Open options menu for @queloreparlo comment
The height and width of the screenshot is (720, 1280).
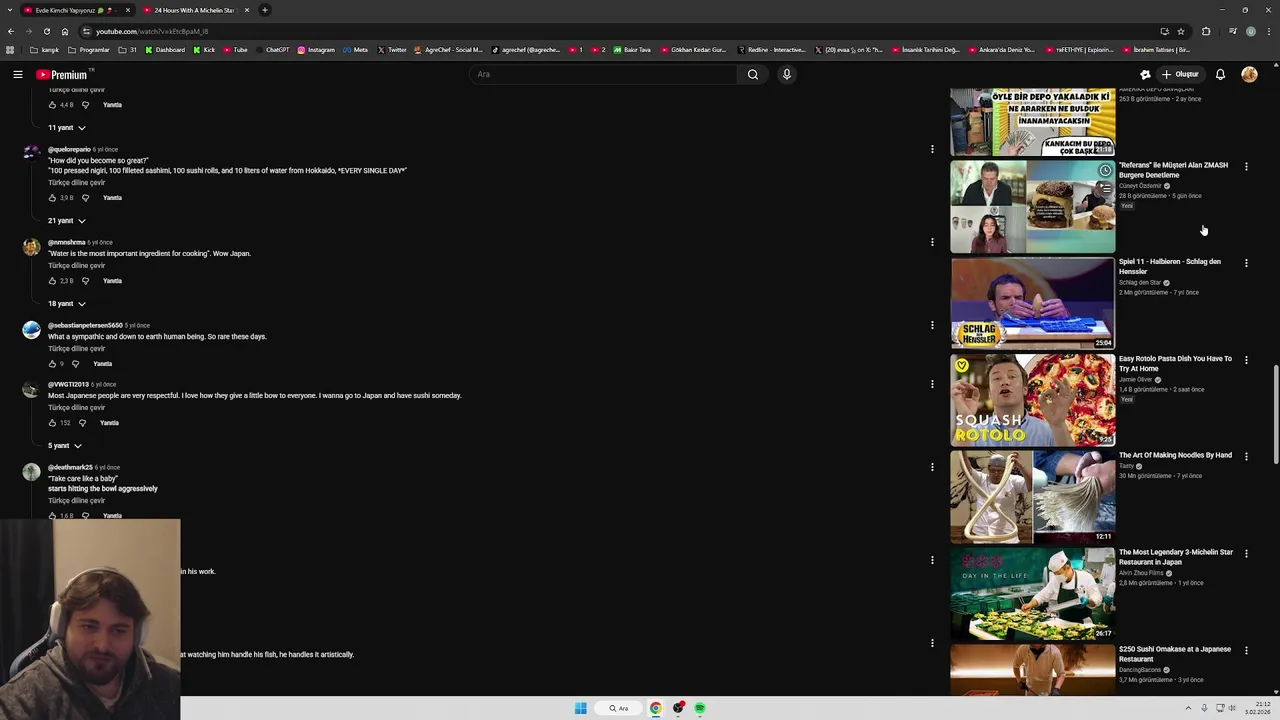pyautogui.click(x=932, y=149)
